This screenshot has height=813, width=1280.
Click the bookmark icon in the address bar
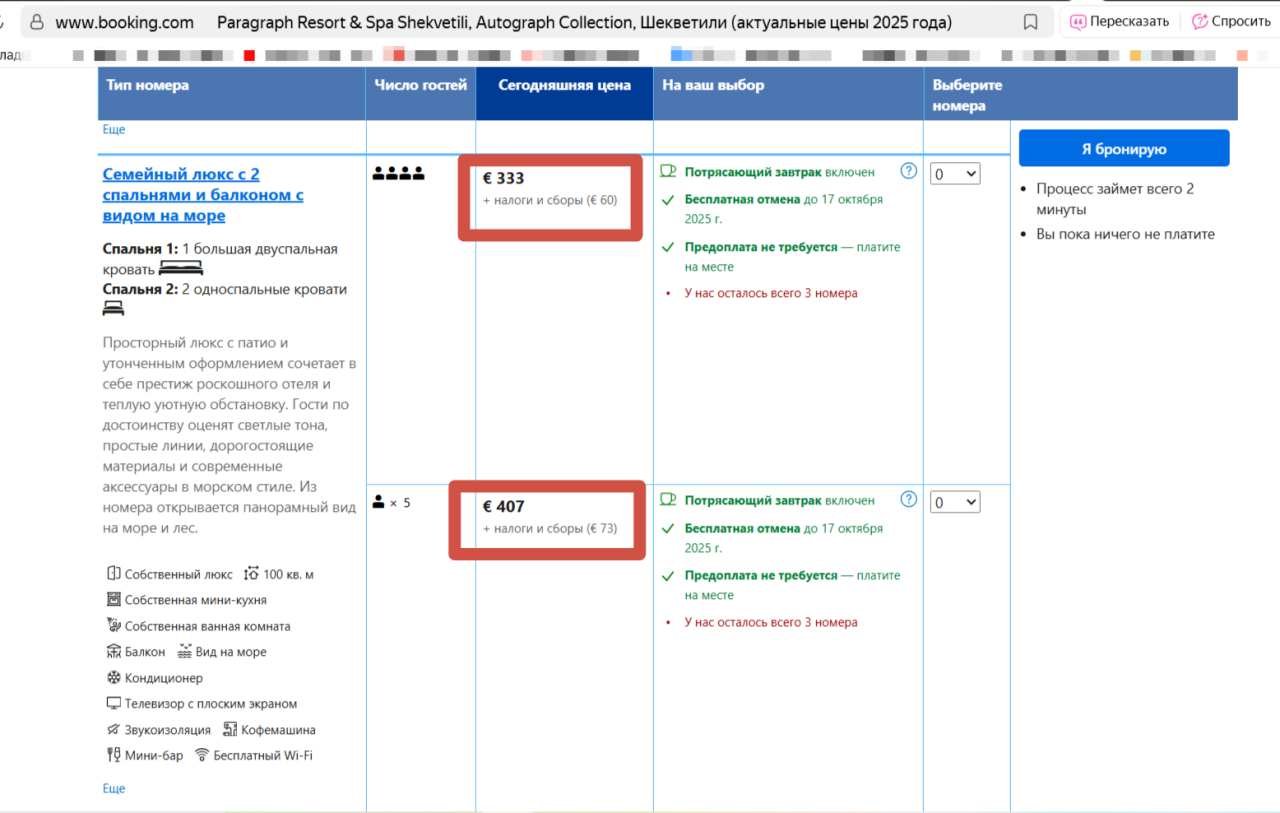pyautogui.click(x=1030, y=22)
